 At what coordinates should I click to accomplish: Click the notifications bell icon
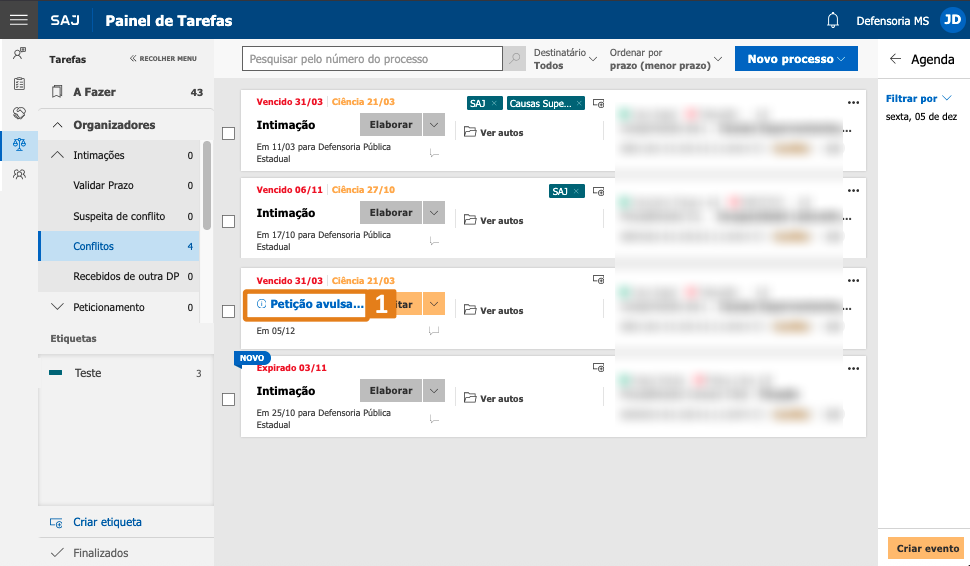tap(832, 20)
